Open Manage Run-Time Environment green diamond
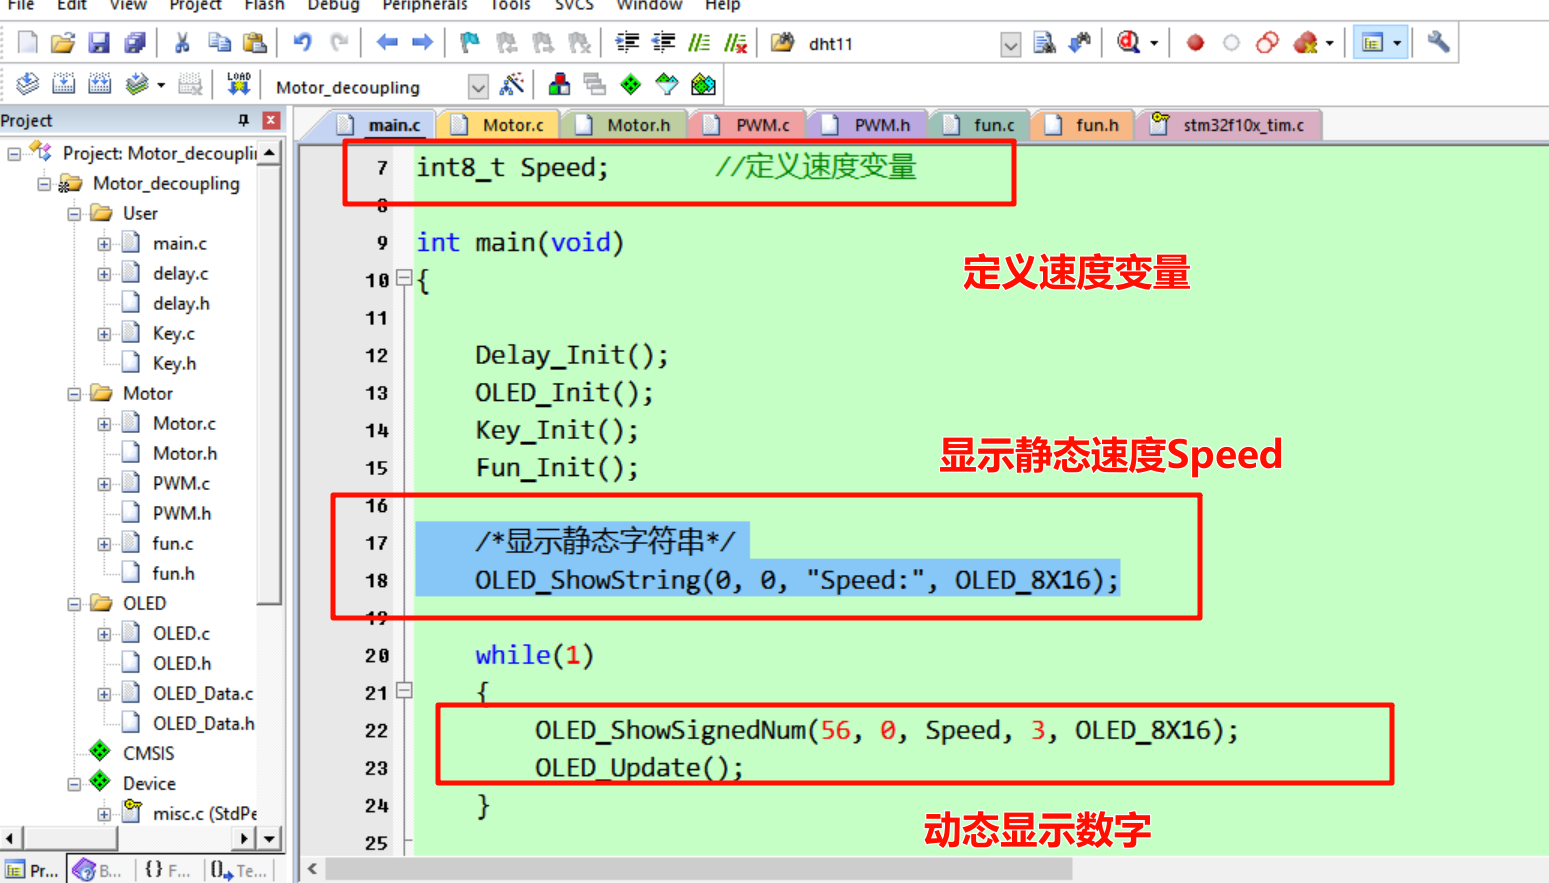The width and height of the screenshot is (1549, 883). pyautogui.click(x=631, y=85)
